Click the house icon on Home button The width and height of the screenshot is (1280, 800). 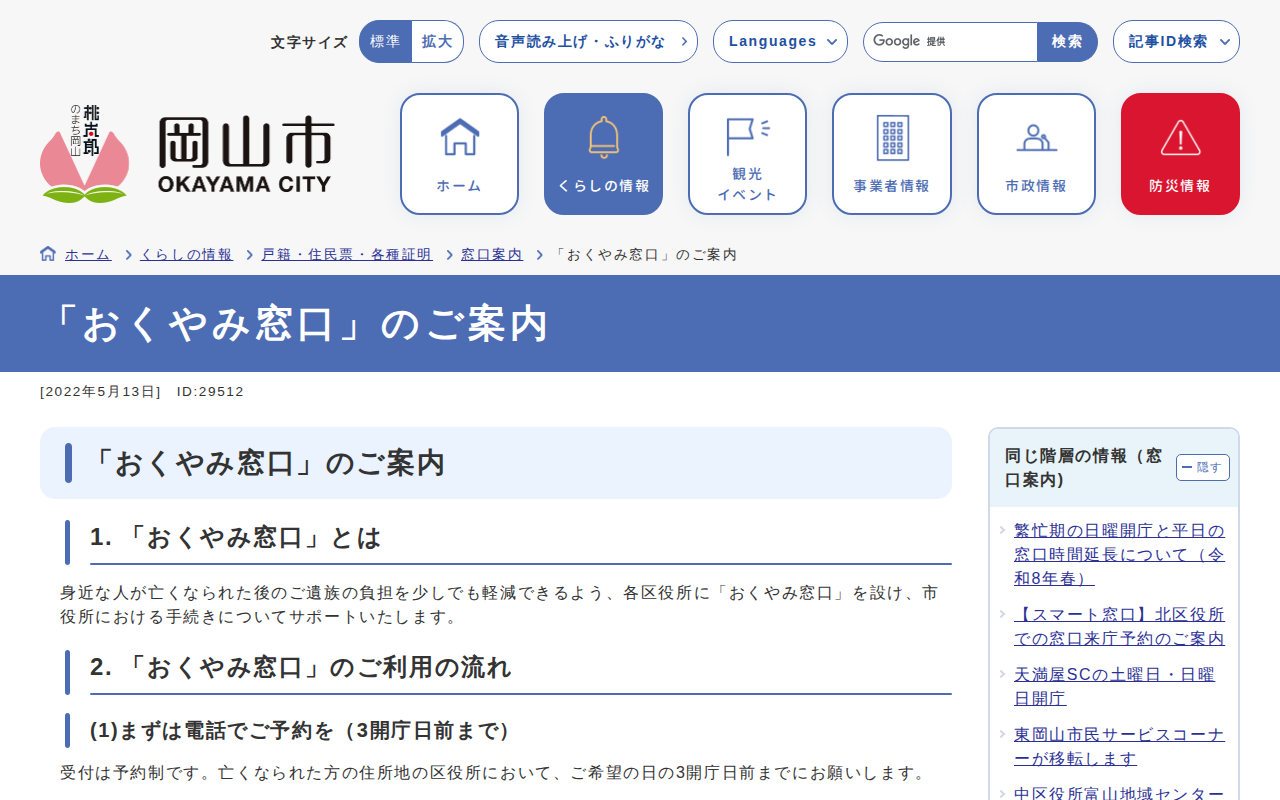[459, 138]
